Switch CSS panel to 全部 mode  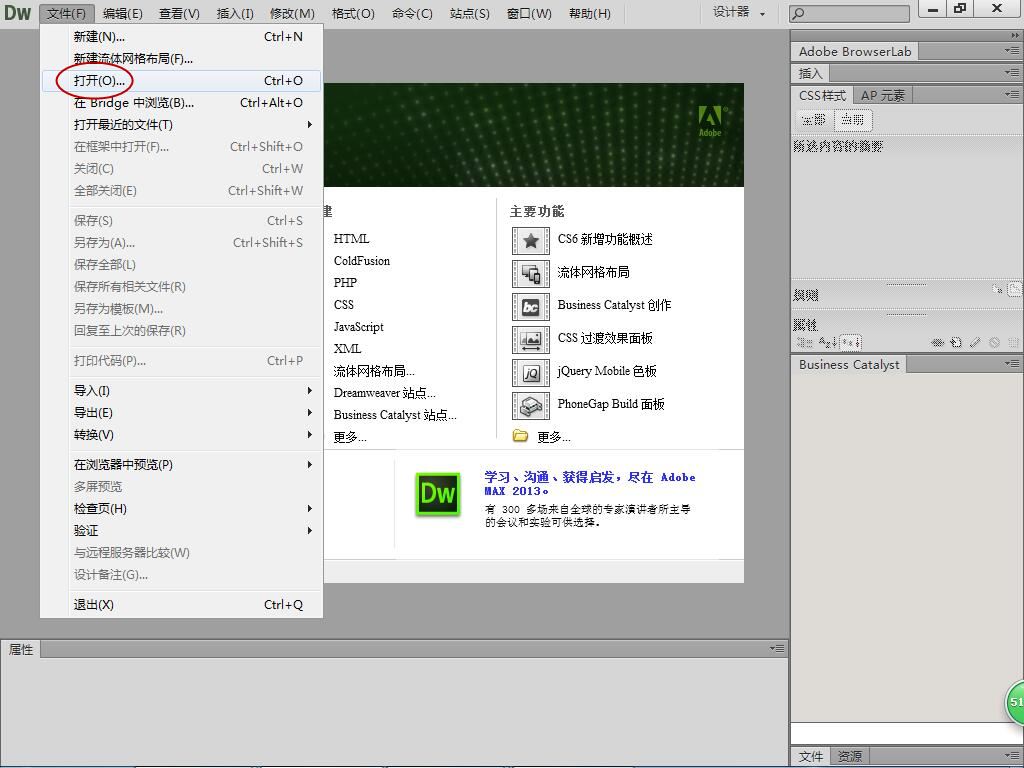(814, 120)
